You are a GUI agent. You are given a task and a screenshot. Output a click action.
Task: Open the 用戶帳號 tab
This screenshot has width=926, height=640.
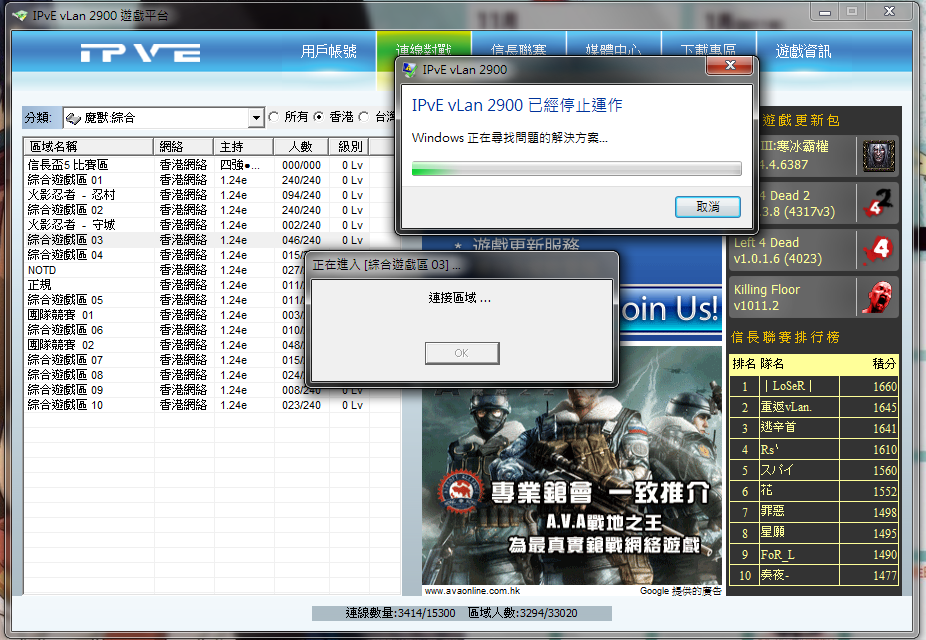coord(329,51)
